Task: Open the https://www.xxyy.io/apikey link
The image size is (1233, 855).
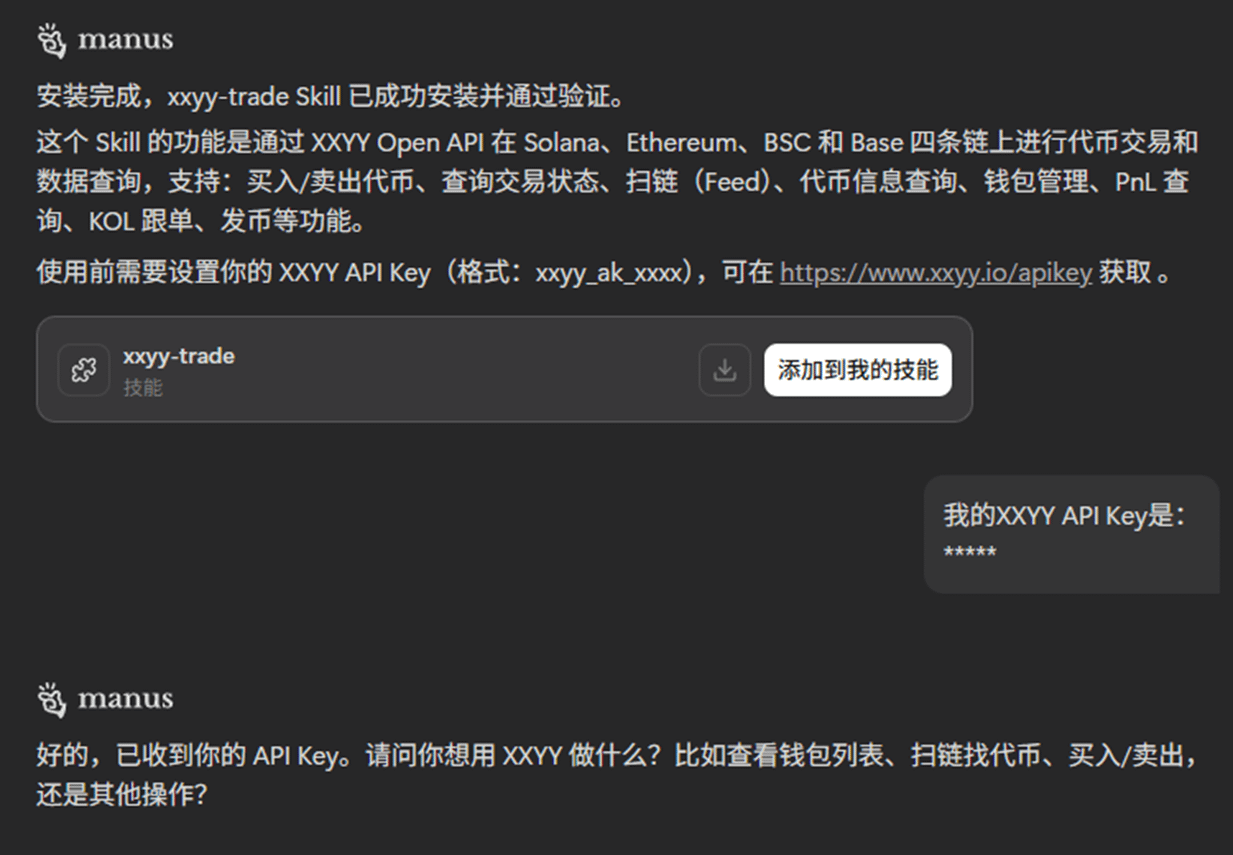Action: tap(936, 272)
